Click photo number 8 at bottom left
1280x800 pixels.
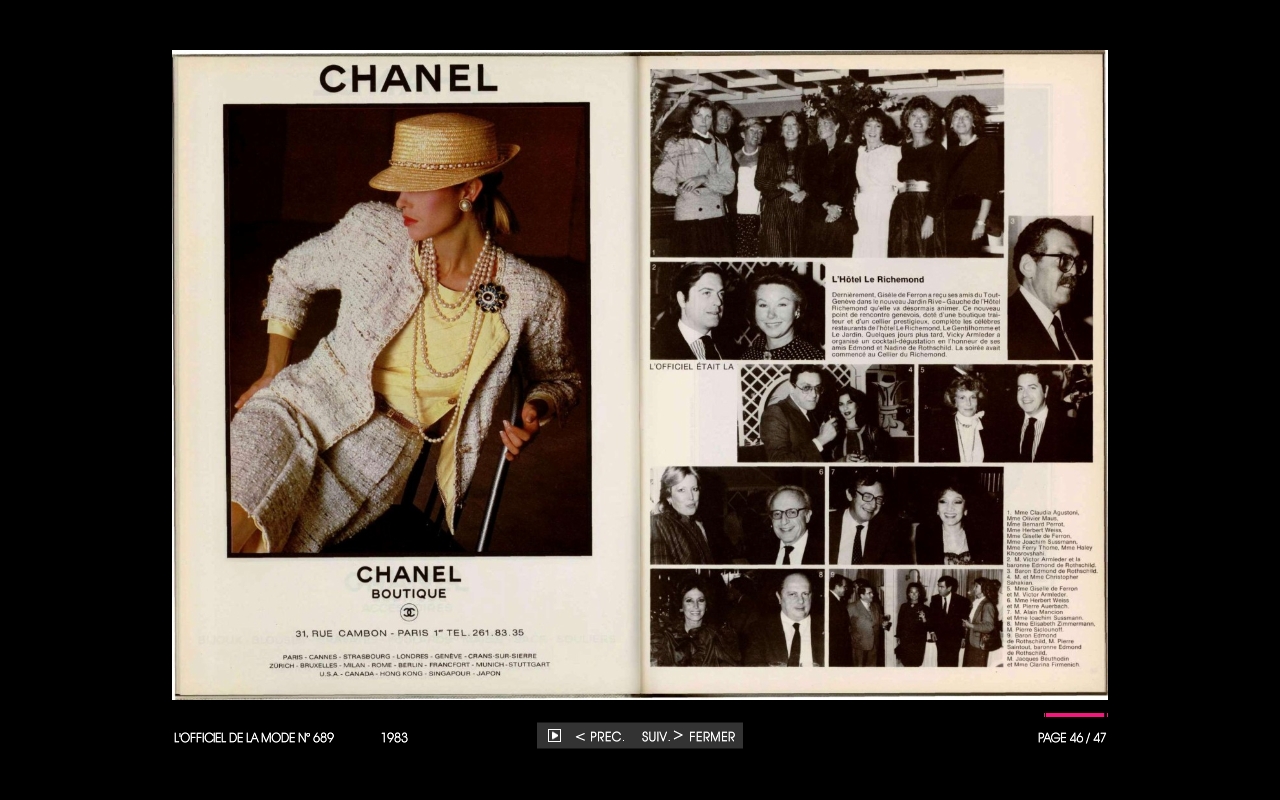(x=737, y=617)
